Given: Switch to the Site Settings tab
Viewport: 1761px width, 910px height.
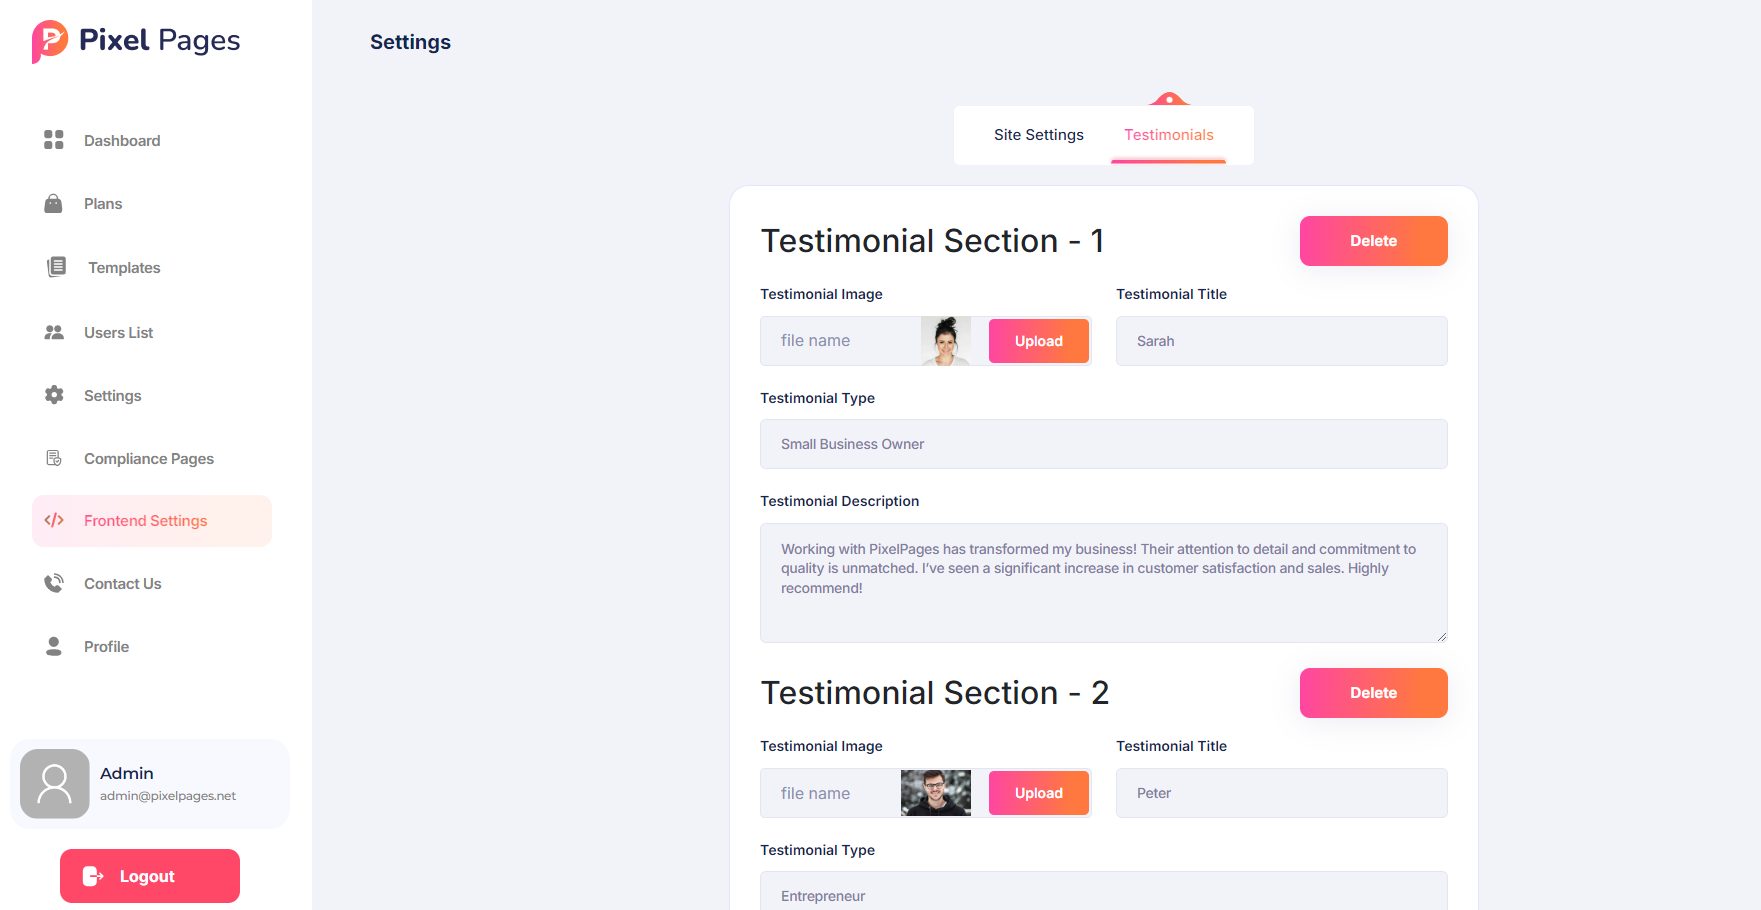Looking at the screenshot, I should (x=1038, y=135).
